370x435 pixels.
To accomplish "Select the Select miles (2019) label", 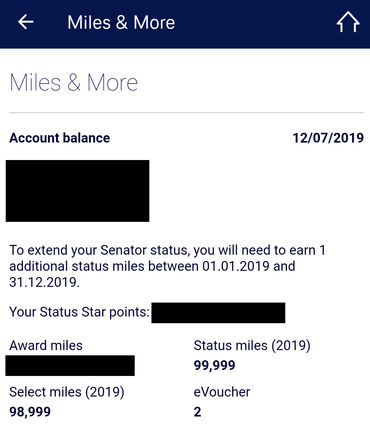I will [67, 392].
